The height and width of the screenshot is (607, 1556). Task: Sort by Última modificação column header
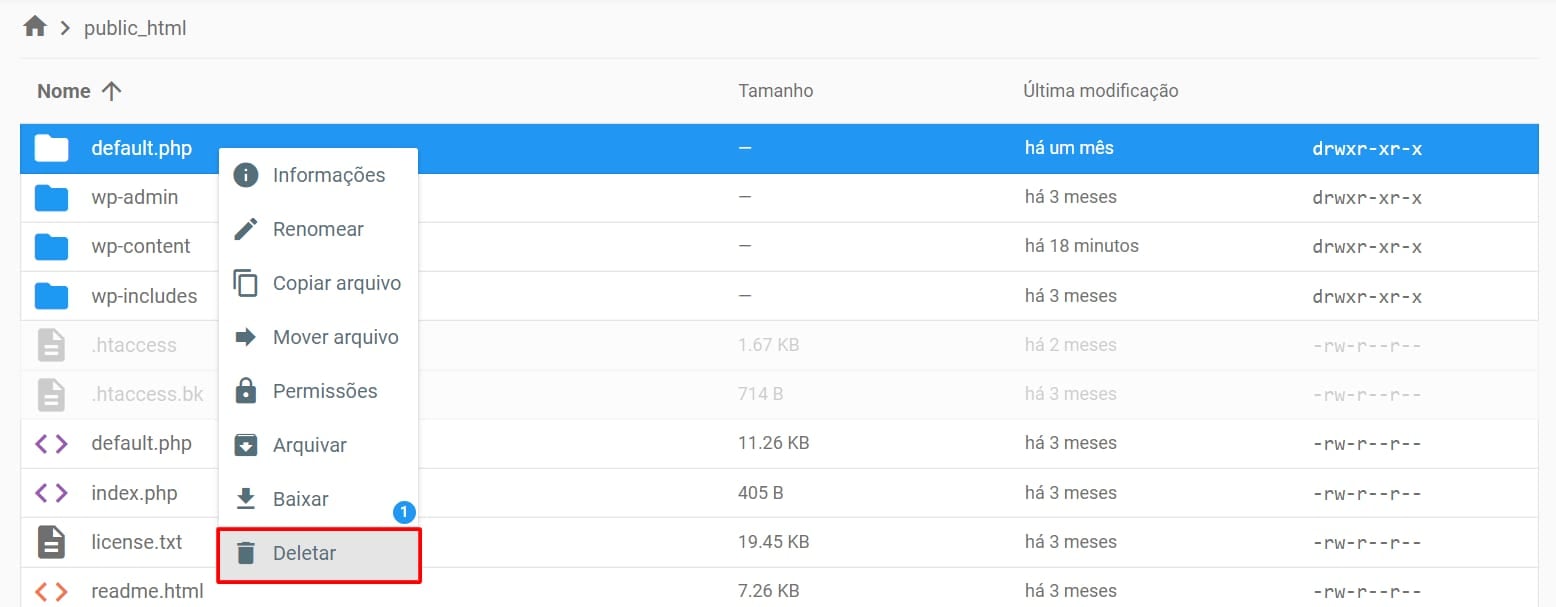[1100, 91]
